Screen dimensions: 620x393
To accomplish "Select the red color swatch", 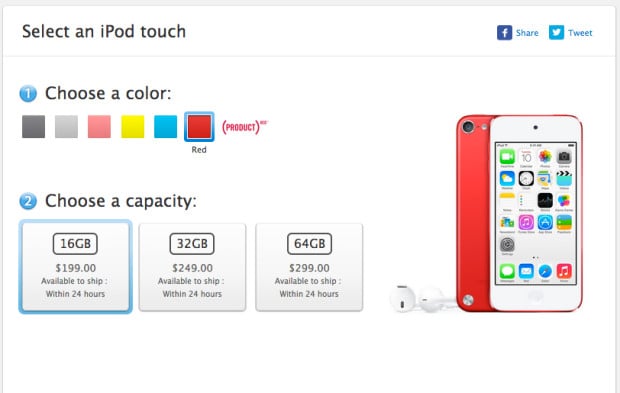I will (199, 127).
